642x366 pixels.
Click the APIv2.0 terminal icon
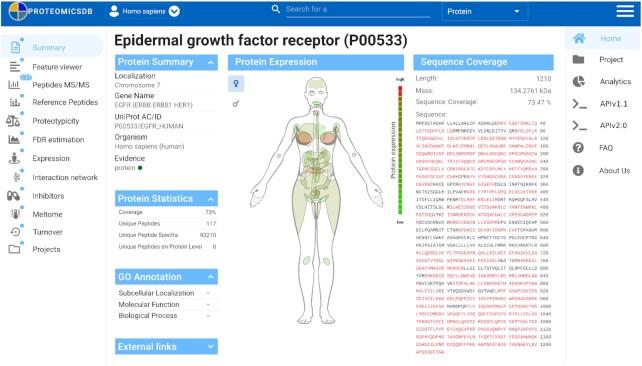[579, 125]
